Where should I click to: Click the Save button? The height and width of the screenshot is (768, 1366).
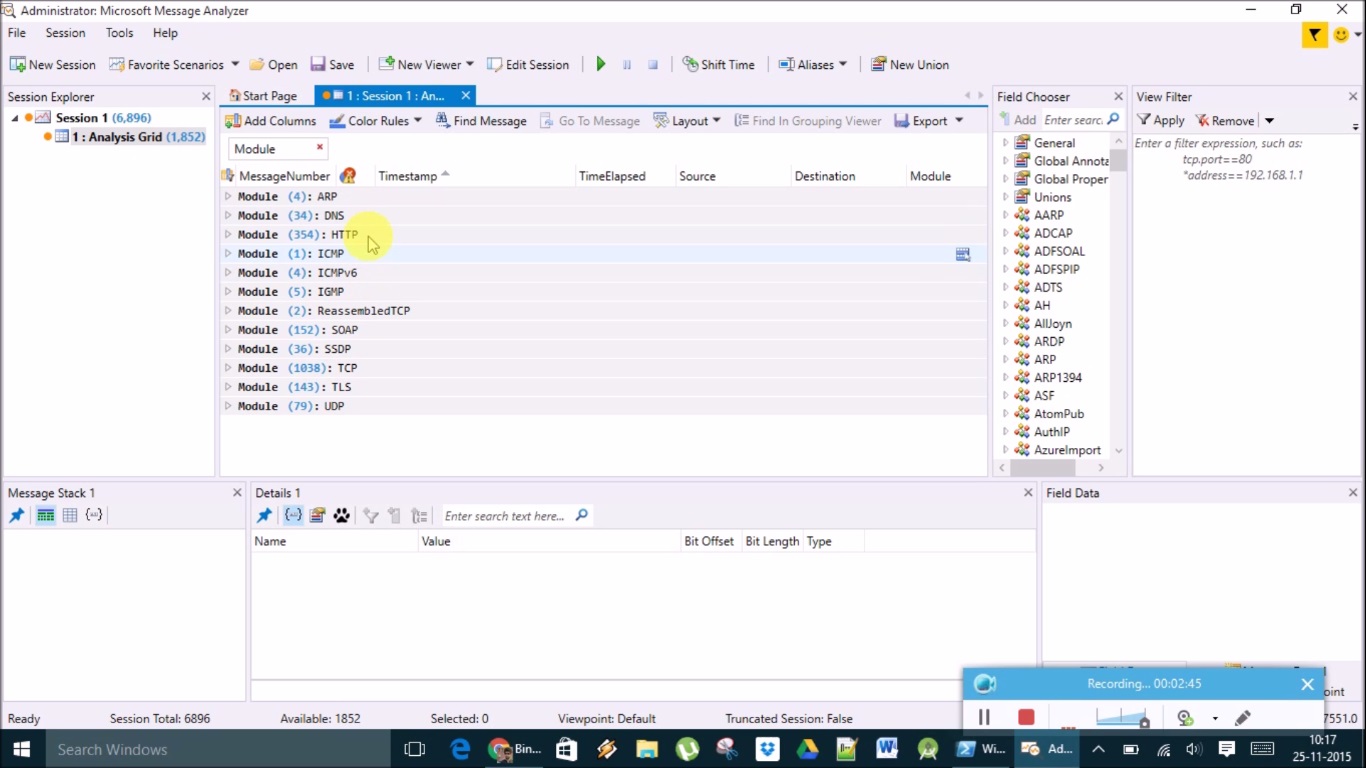[333, 64]
